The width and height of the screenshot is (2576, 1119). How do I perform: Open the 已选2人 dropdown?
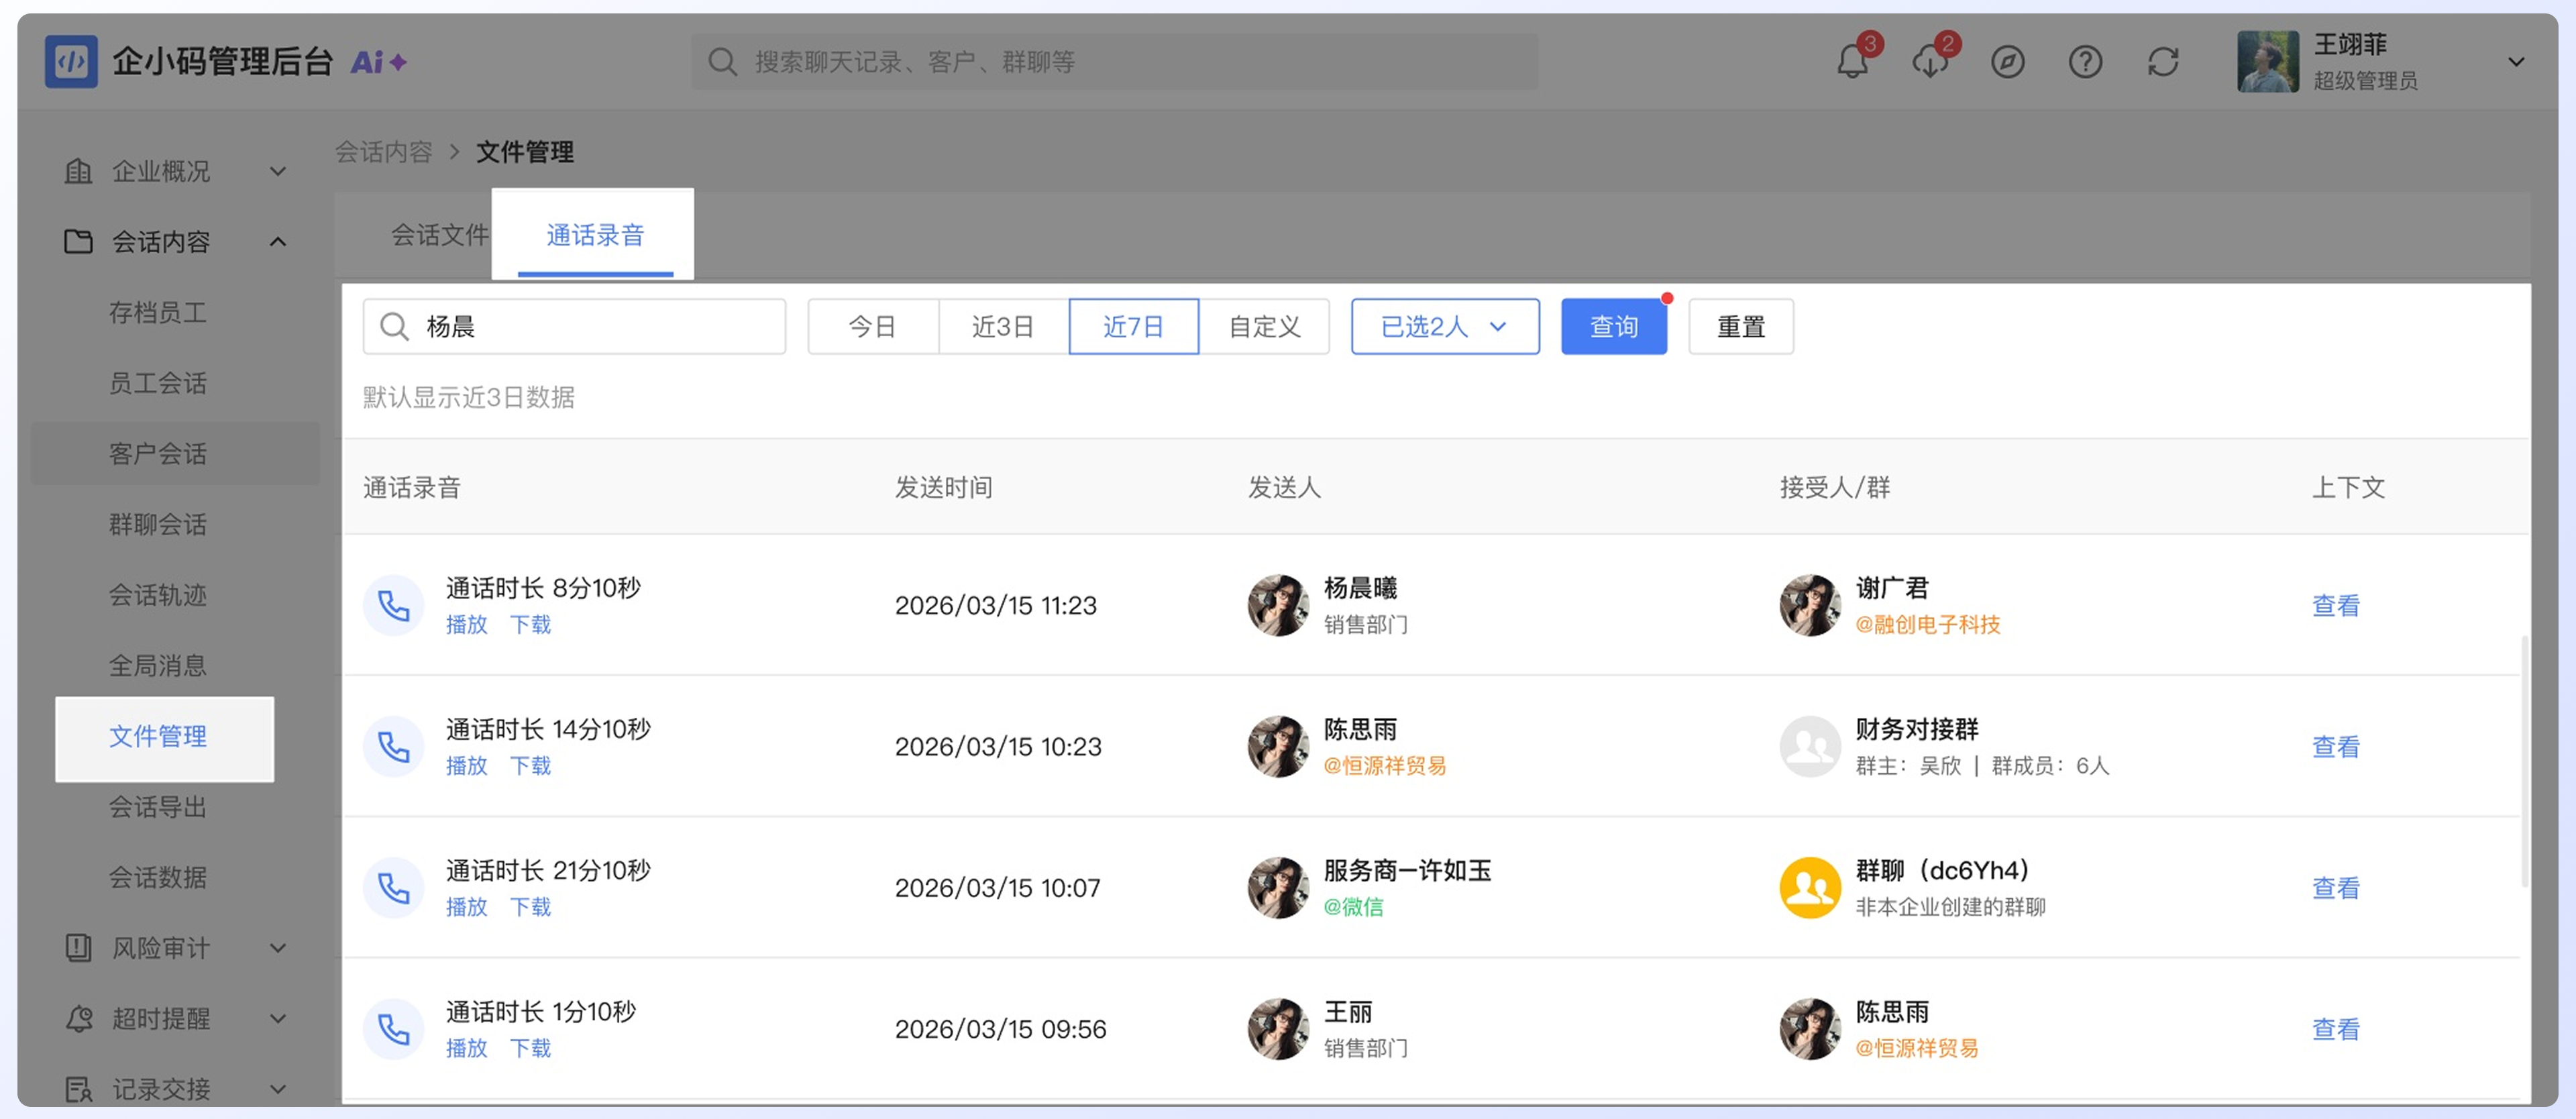point(1445,327)
